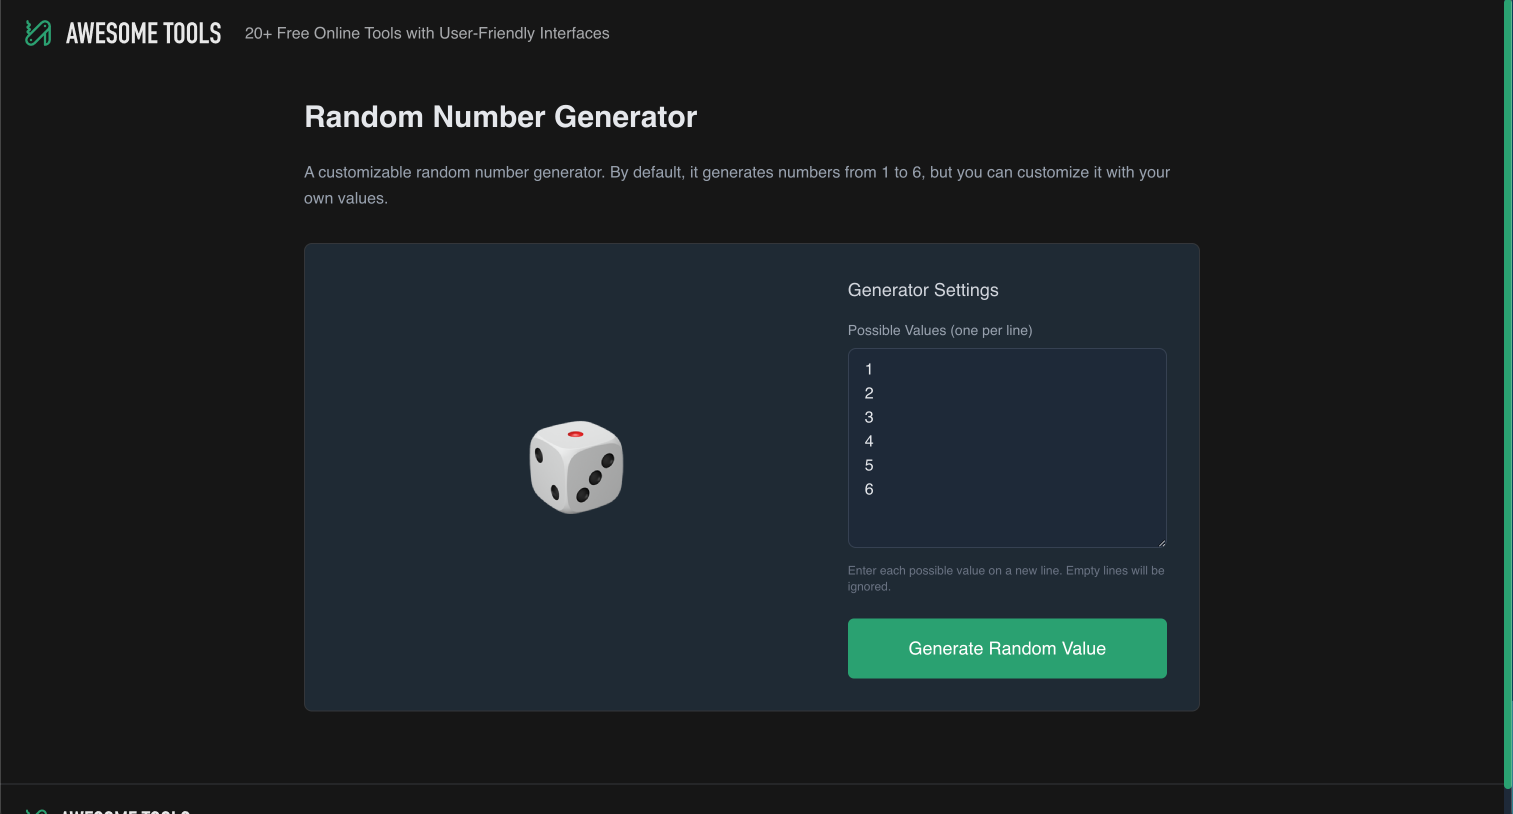Image resolution: width=1513 pixels, height=814 pixels.
Task: Click the empty space below value 6
Action: coord(1007,521)
